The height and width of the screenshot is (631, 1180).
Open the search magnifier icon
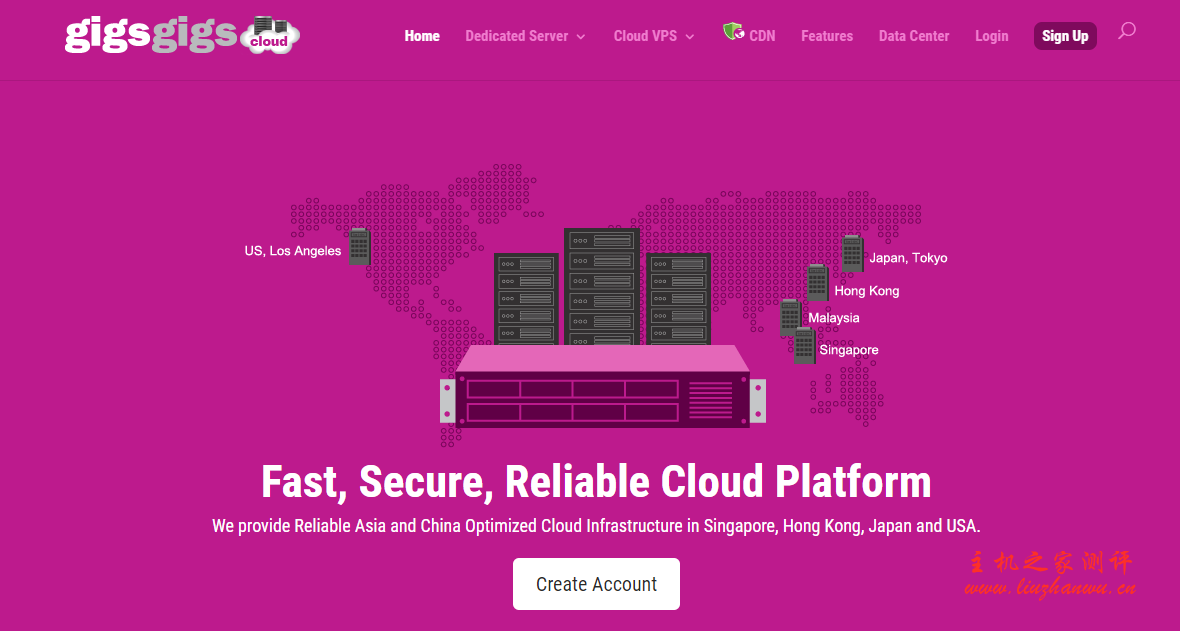point(1126,31)
